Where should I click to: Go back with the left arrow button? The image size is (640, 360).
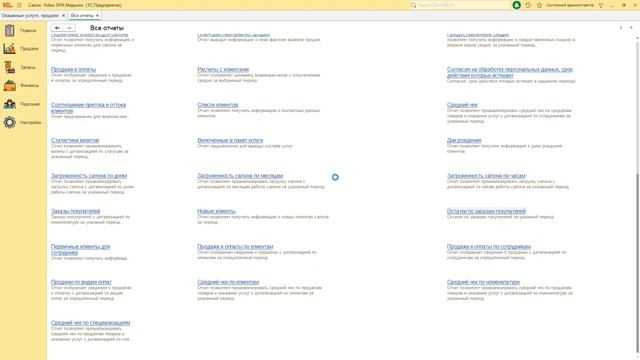pyautogui.click(x=57, y=28)
